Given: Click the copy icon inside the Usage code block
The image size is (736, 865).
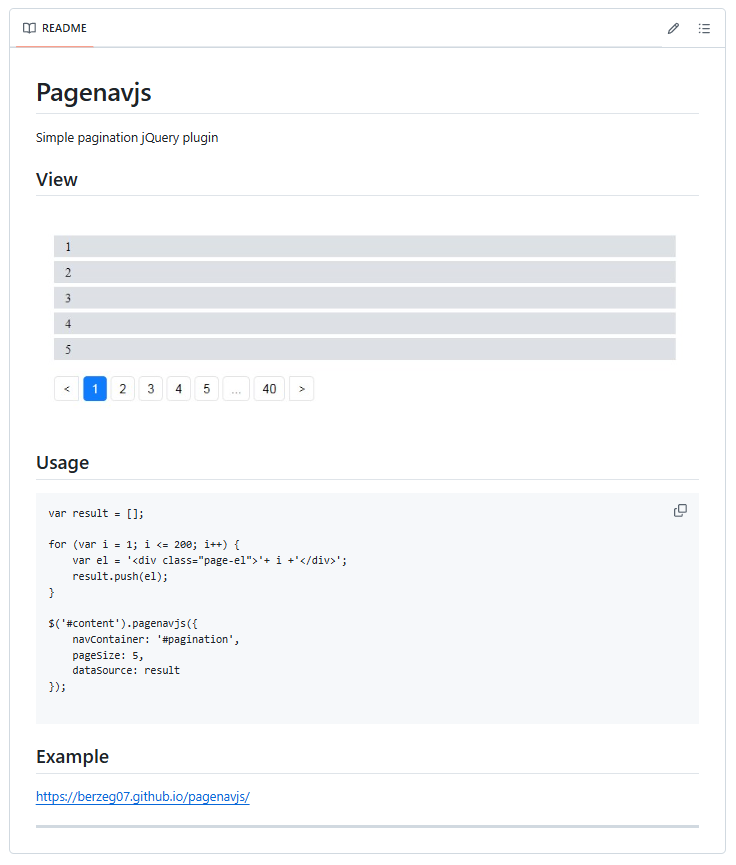Looking at the screenshot, I should (x=680, y=510).
